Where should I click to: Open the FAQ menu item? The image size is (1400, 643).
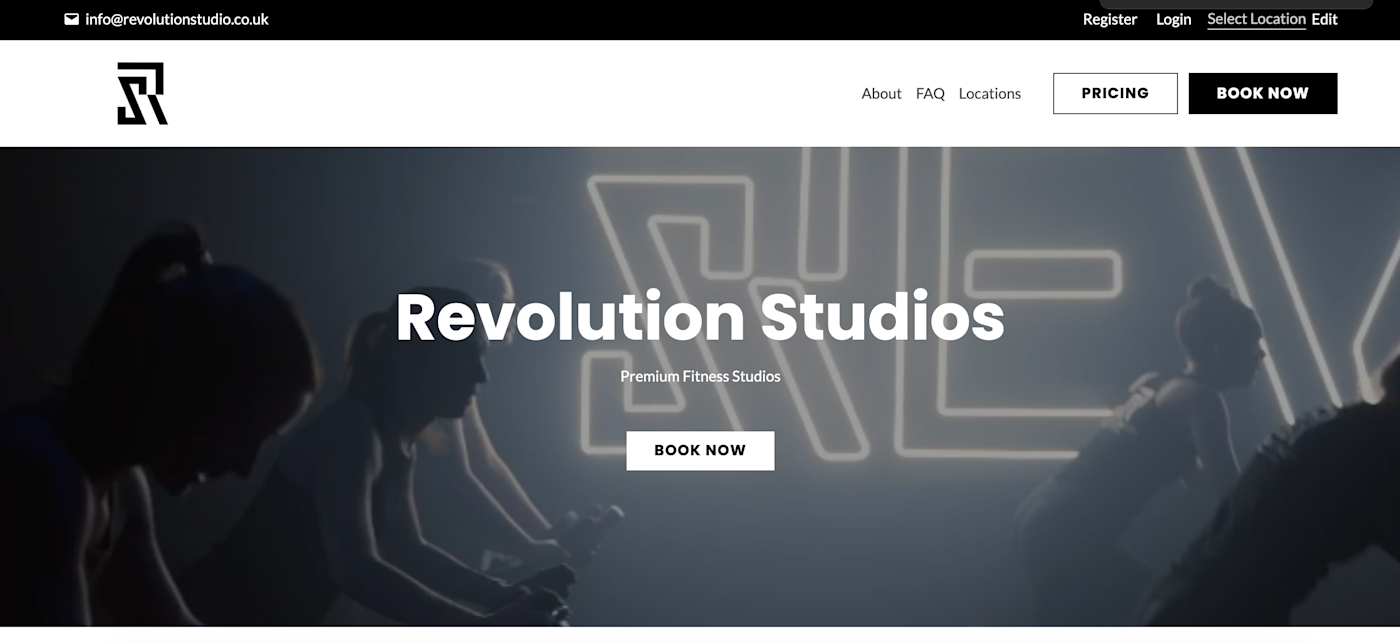point(930,93)
